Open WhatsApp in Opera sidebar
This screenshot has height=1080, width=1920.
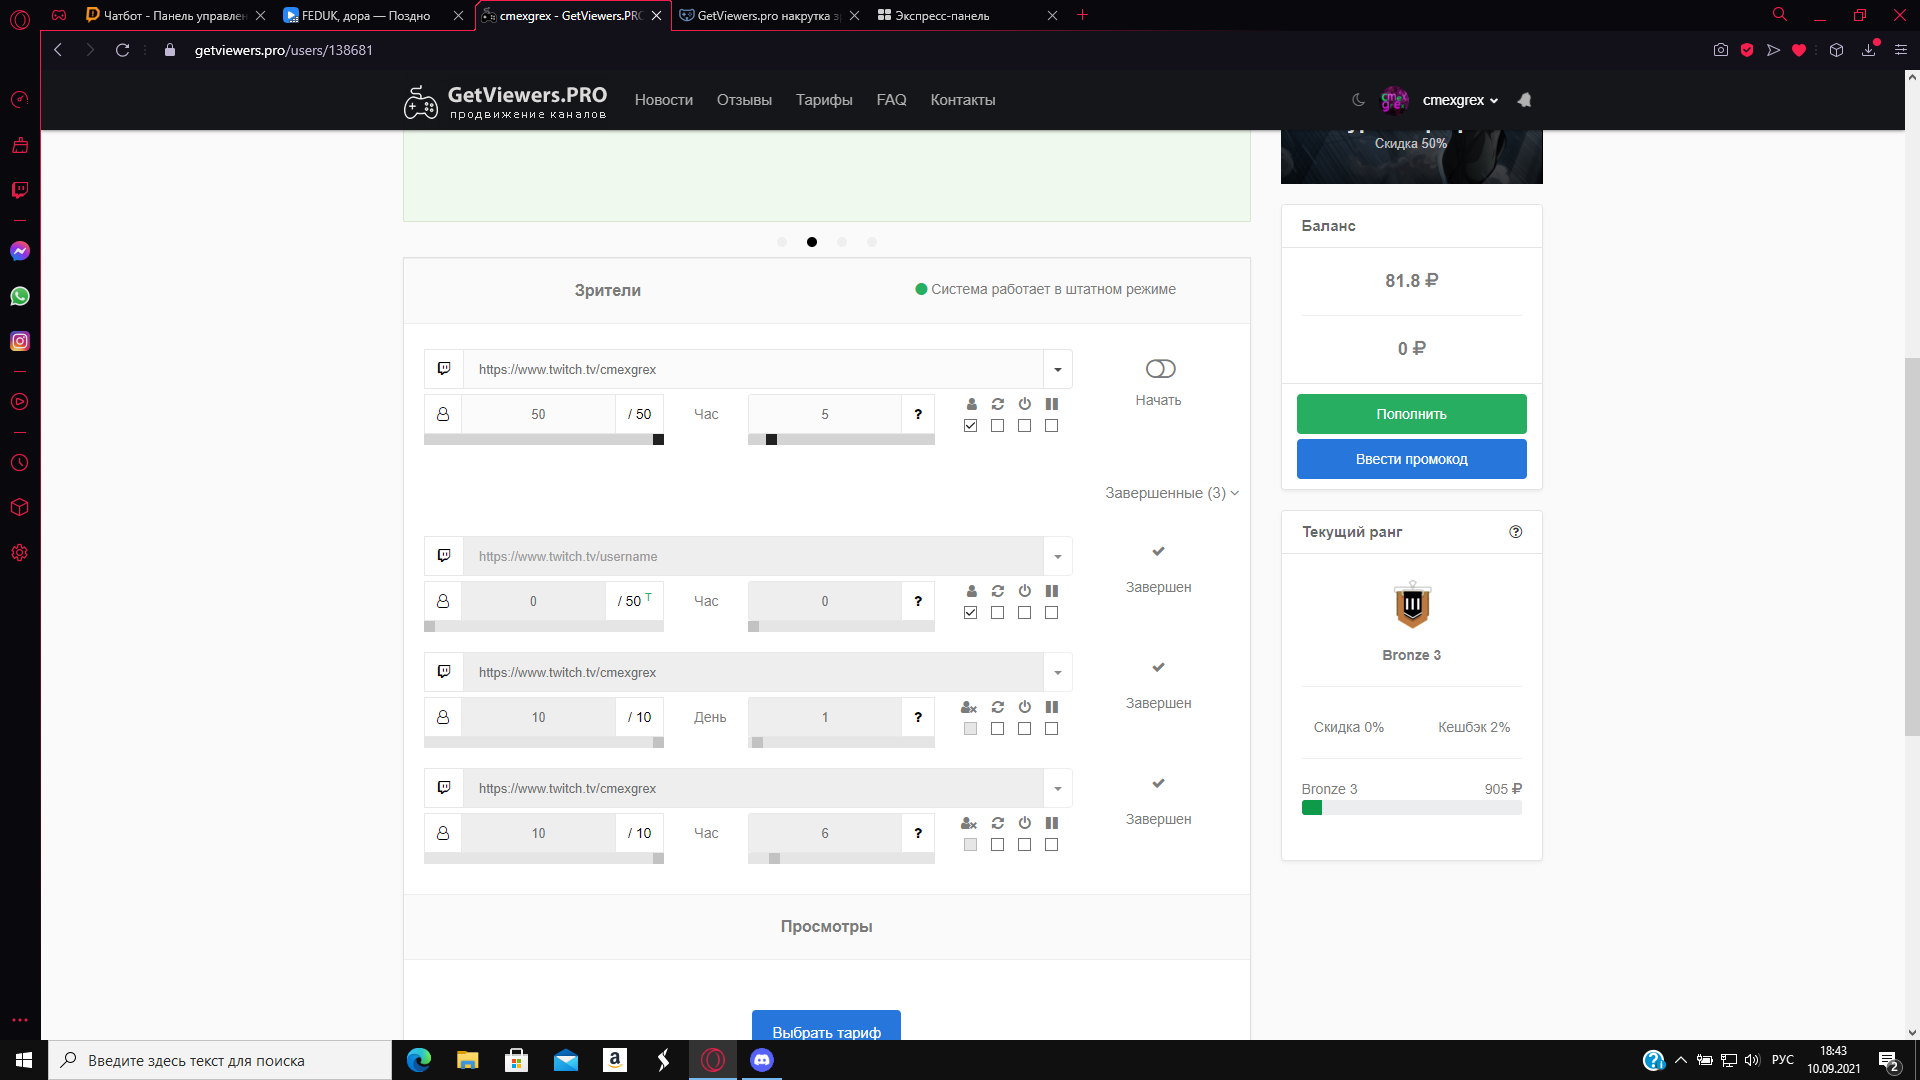point(20,296)
